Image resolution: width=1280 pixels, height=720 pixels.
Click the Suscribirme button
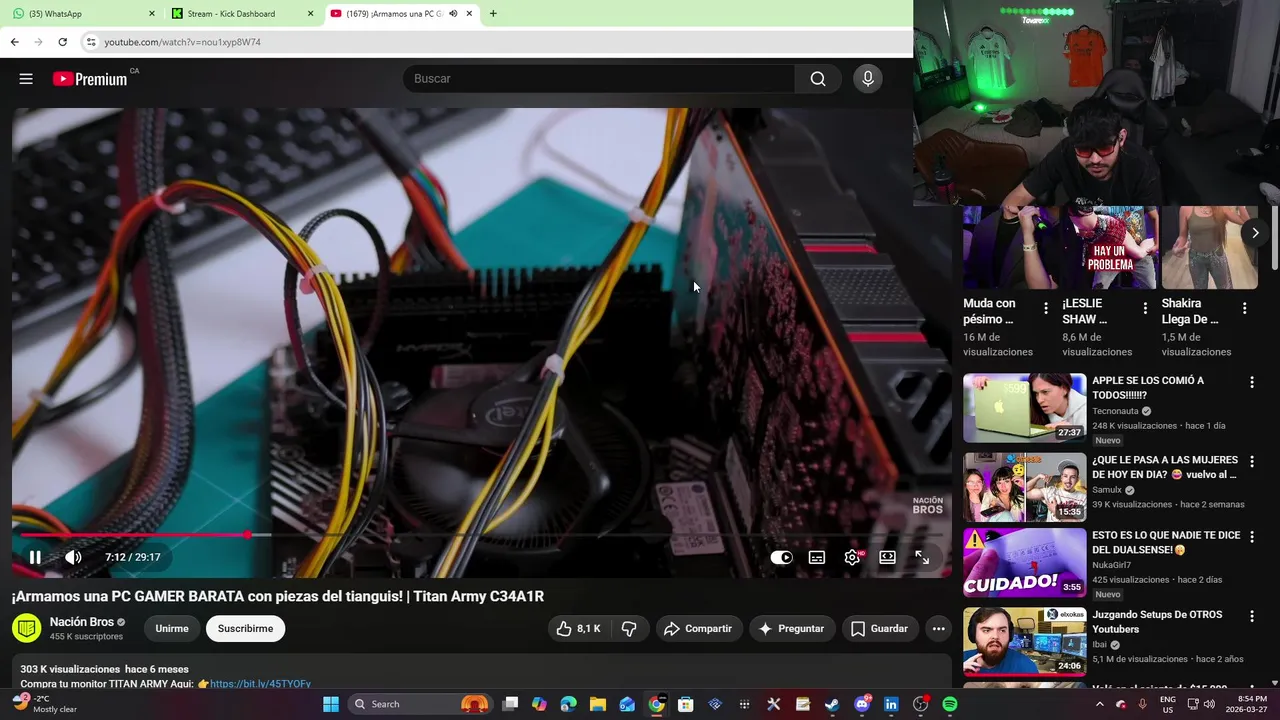[x=245, y=629]
